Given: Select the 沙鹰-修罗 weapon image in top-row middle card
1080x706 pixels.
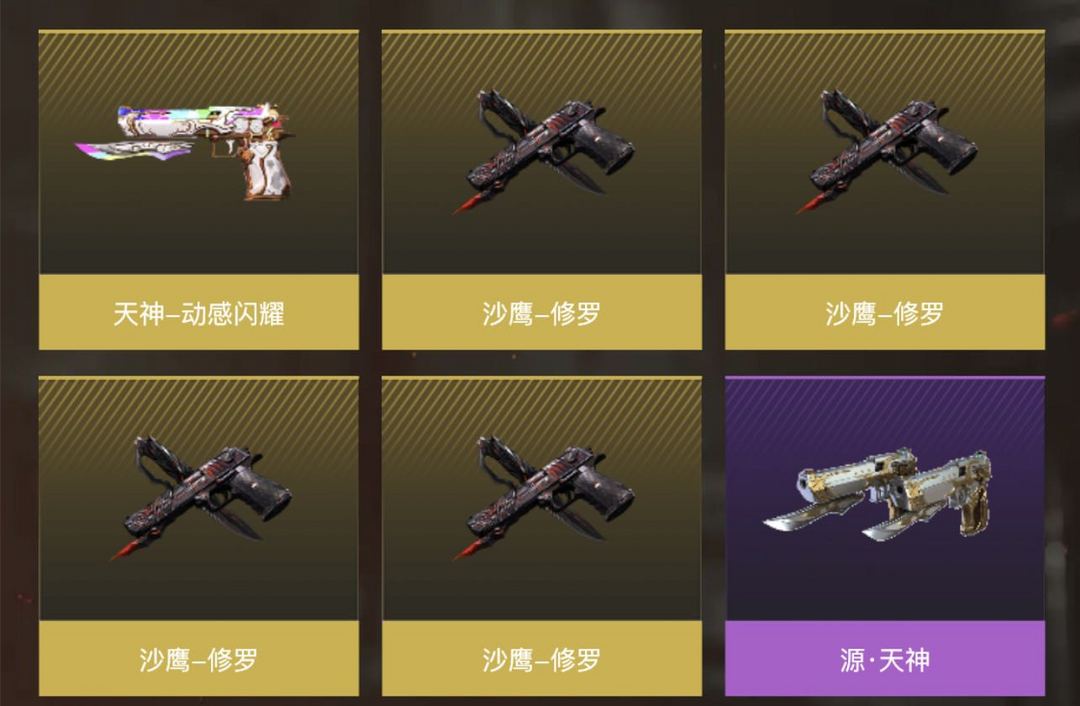Looking at the screenshot, I should (x=542, y=152).
